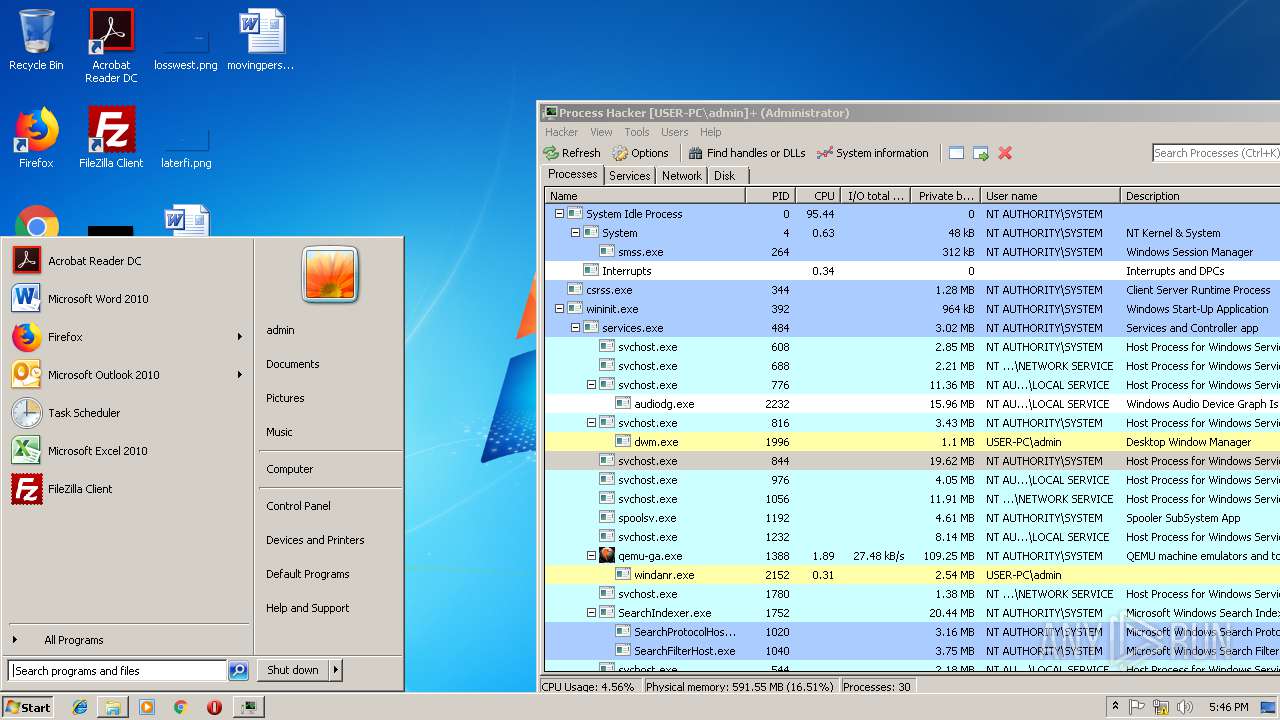The height and width of the screenshot is (720, 1280).
Task: Open the Hacker menu
Action: point(561,132)
